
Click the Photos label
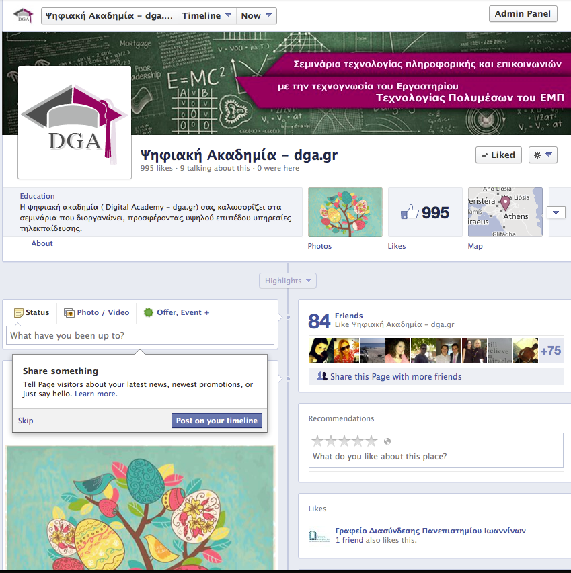pyautogui.click(x=320, y=246)
